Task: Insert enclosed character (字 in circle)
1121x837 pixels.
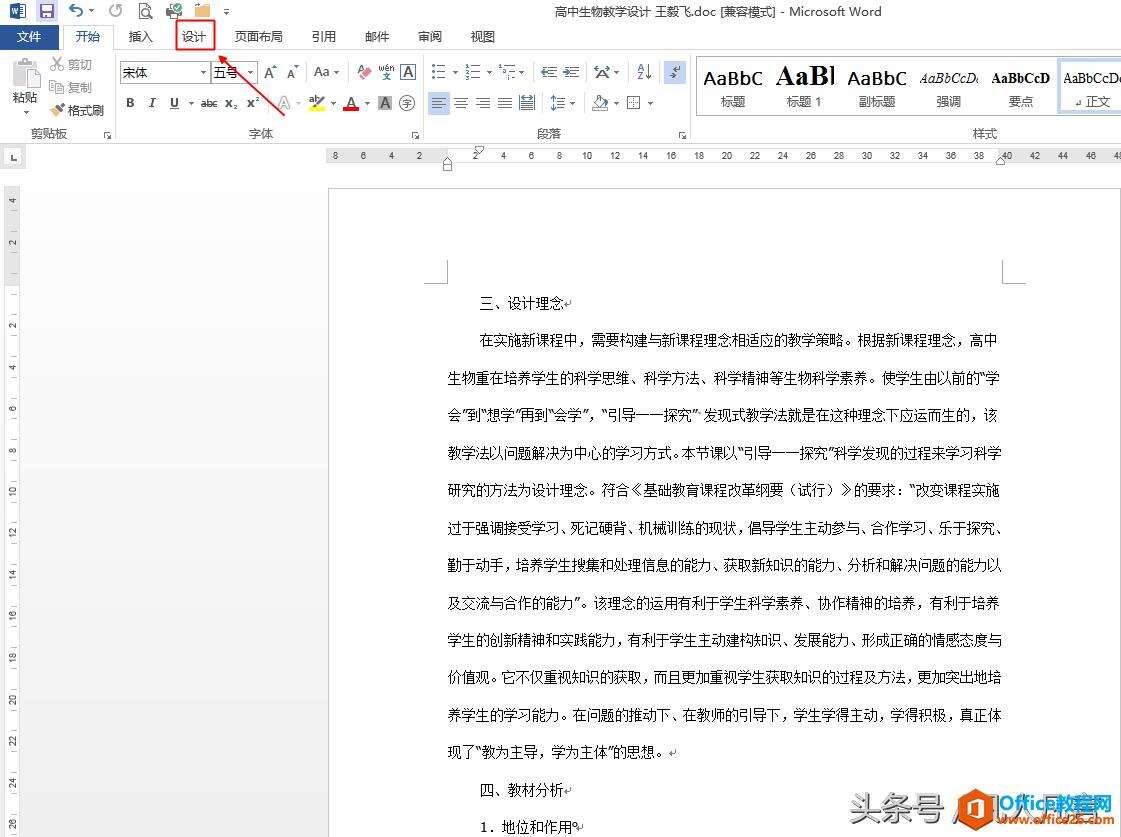Action: (x=407, y=104)
